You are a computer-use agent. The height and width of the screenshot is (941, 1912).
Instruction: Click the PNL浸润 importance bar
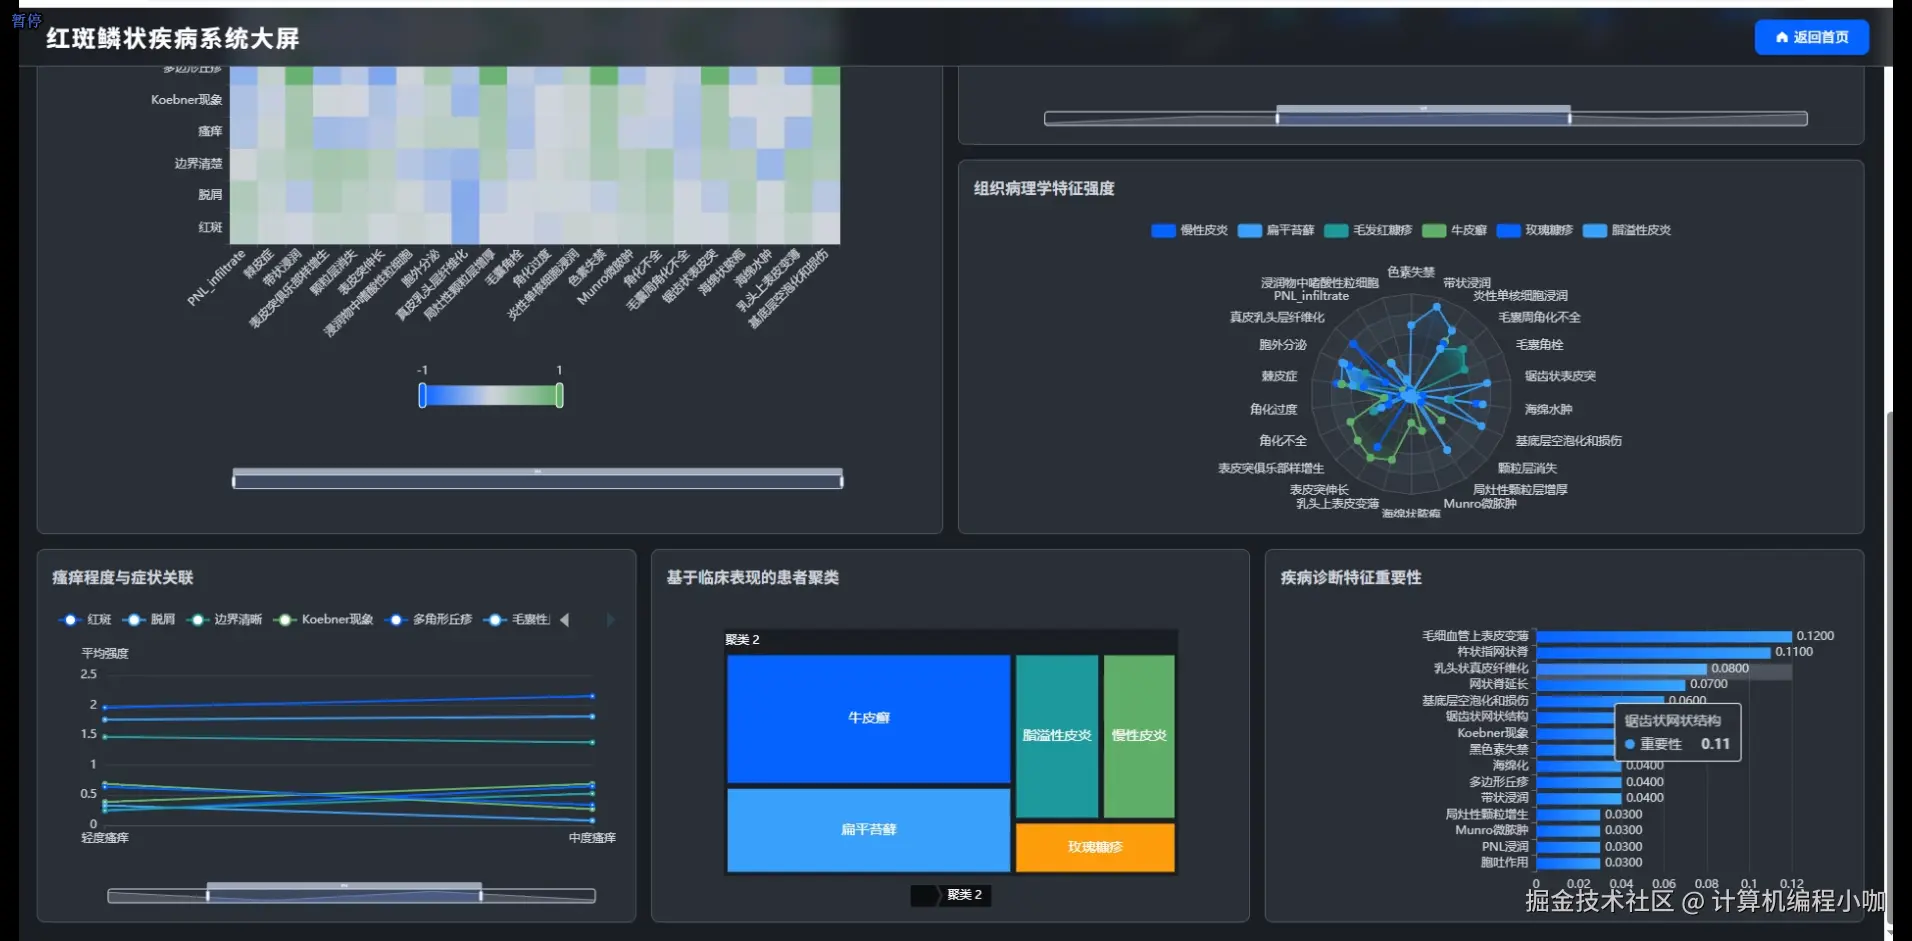click(x=1568, y=847)
